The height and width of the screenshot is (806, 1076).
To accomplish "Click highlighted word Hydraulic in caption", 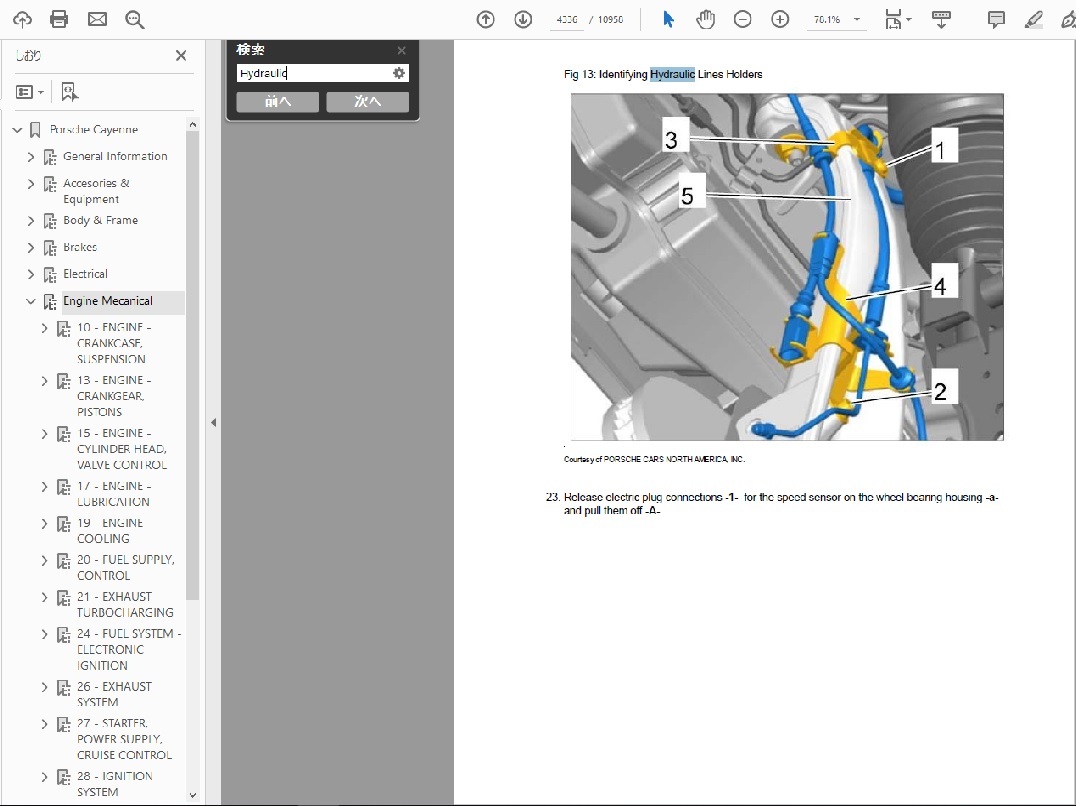I will click(x=672, y=74).
